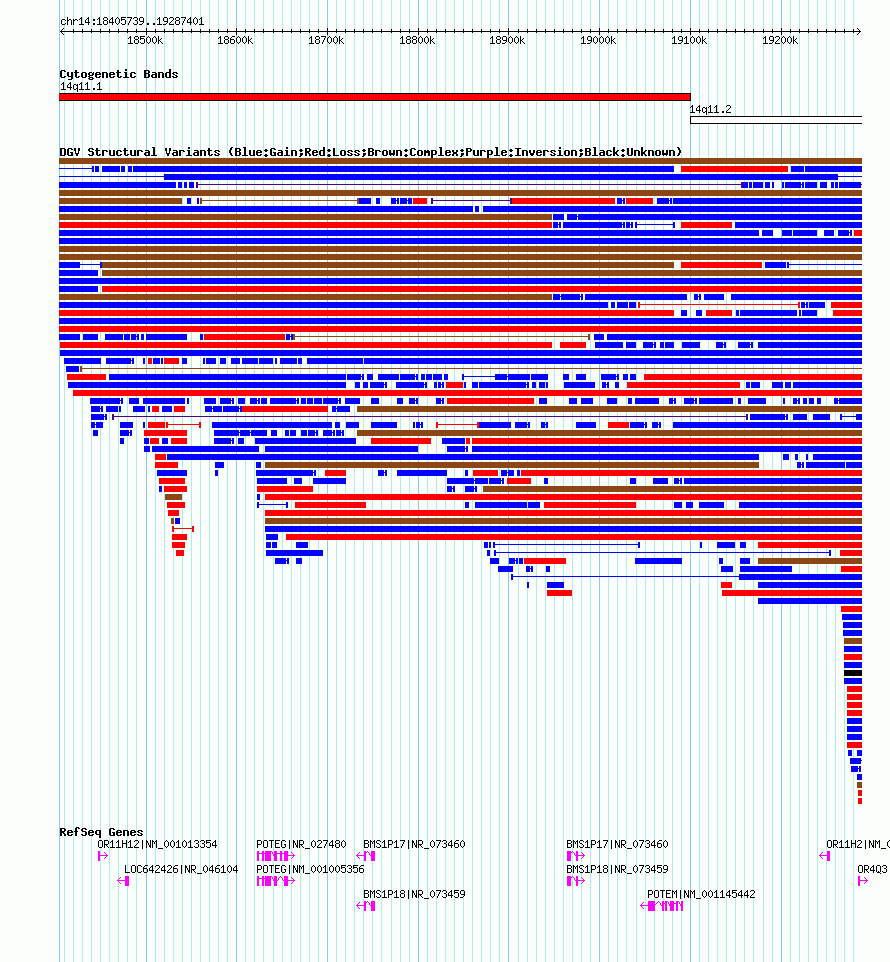The width and height of the screenshot is (890, 962).
Task: Click the 14q11.1 band label
Action: tap(81, 87)
